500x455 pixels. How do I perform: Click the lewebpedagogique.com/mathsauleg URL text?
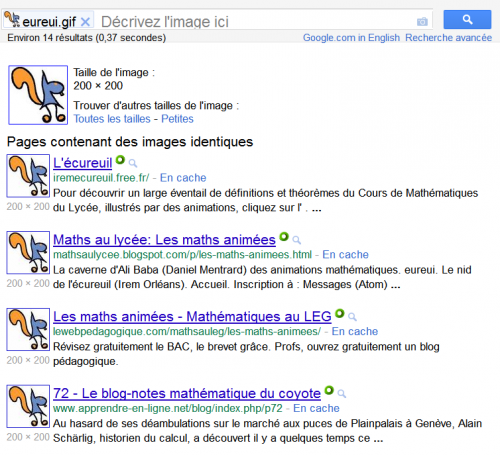(x=187, y=331)
